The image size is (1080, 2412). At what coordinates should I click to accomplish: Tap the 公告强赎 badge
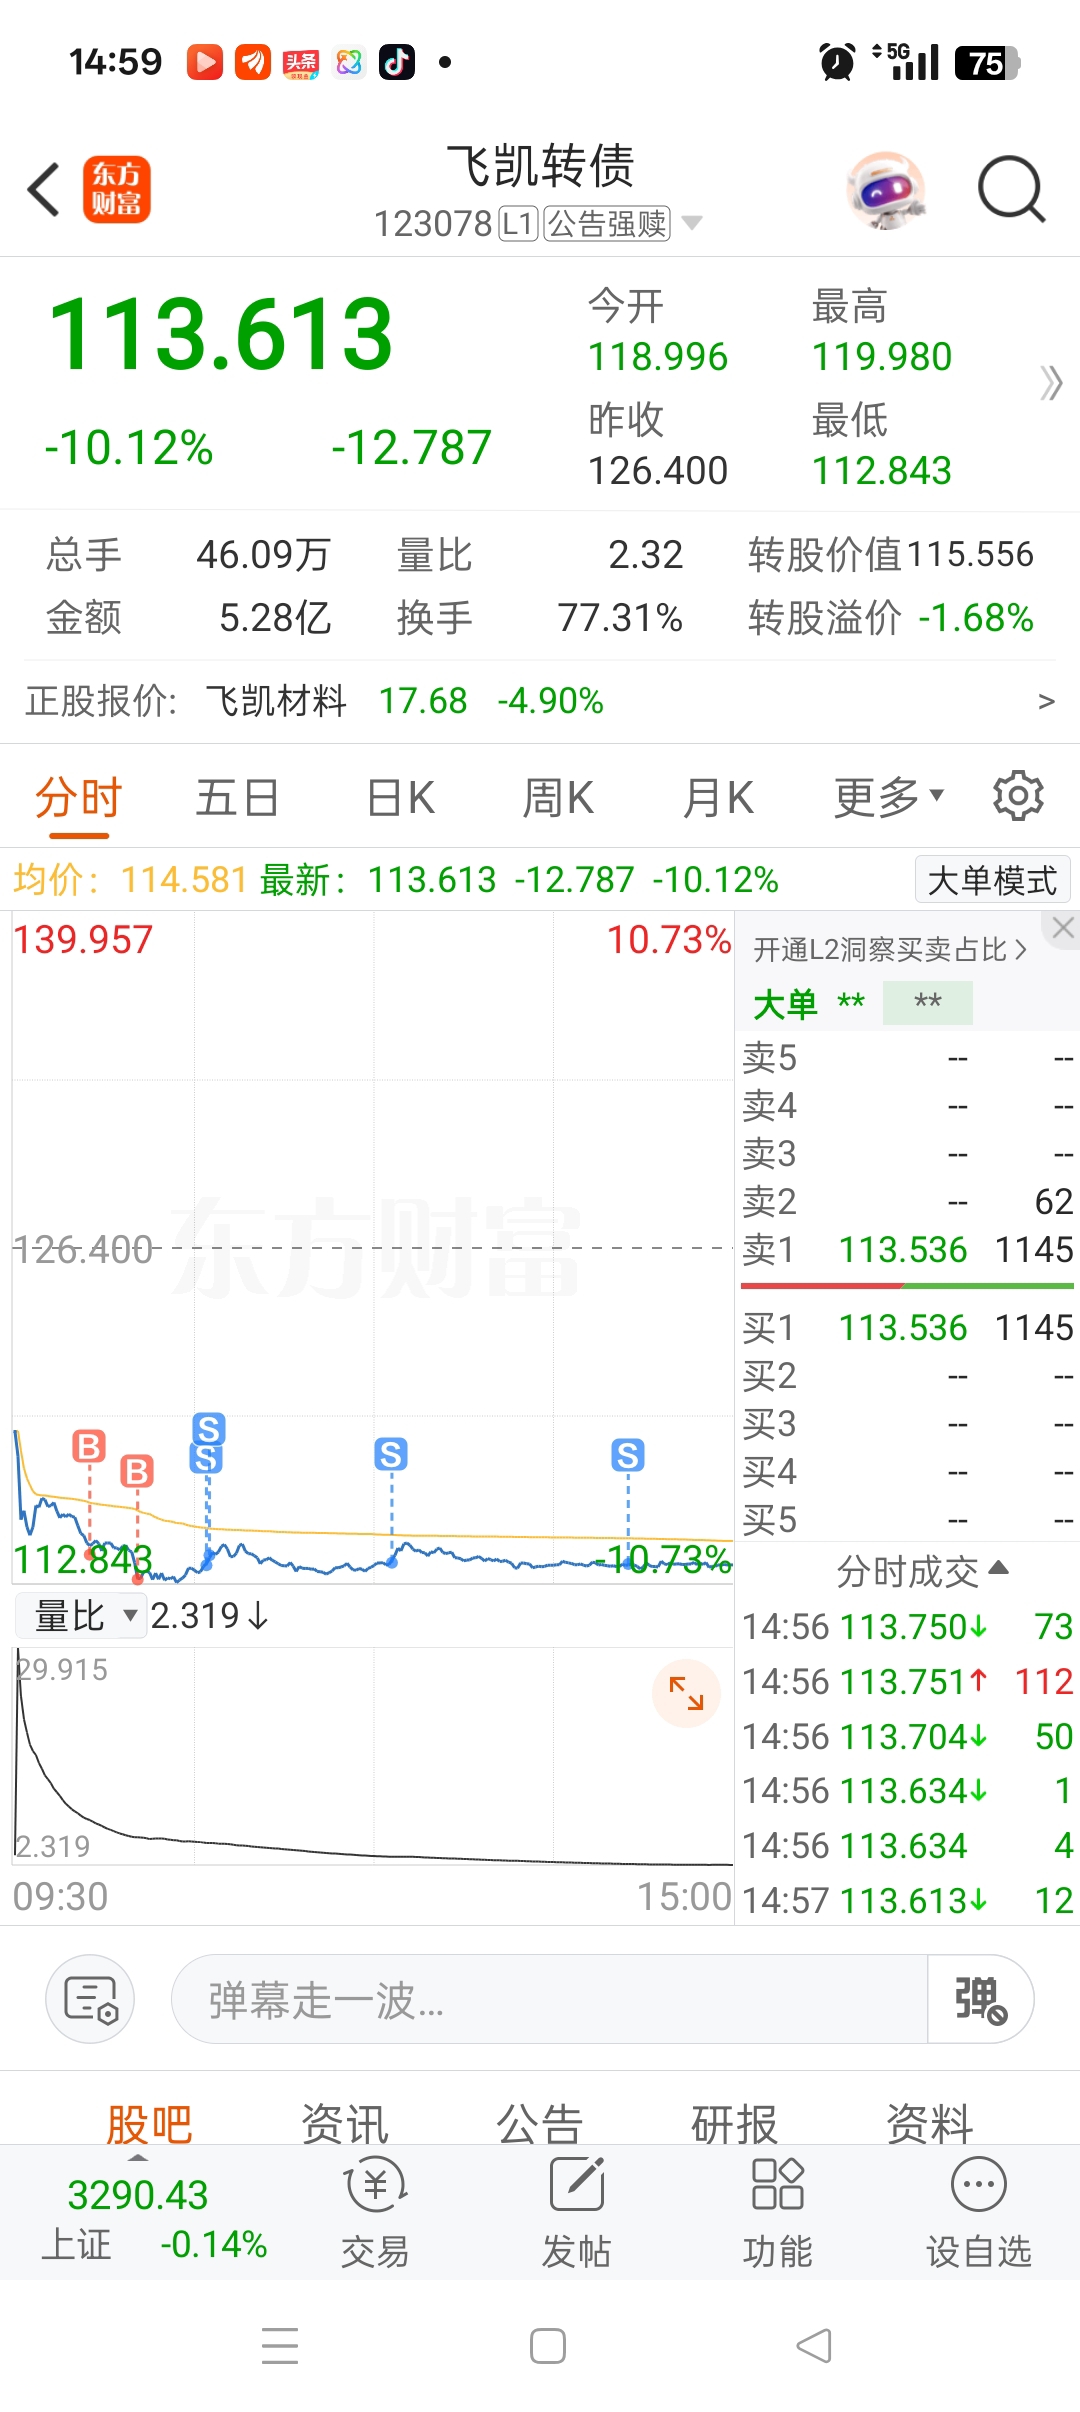608,223
